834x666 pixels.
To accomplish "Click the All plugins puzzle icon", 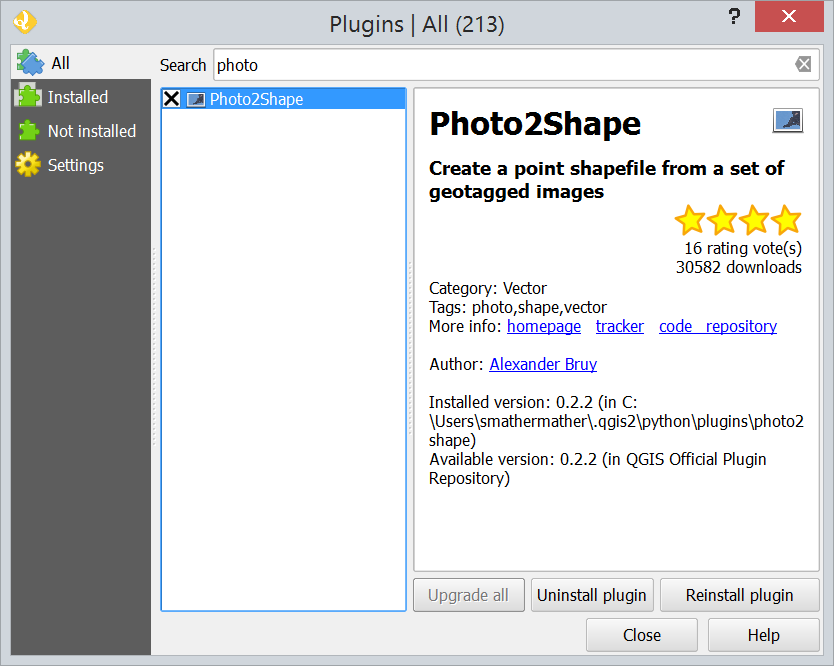I will pos(31,62).
